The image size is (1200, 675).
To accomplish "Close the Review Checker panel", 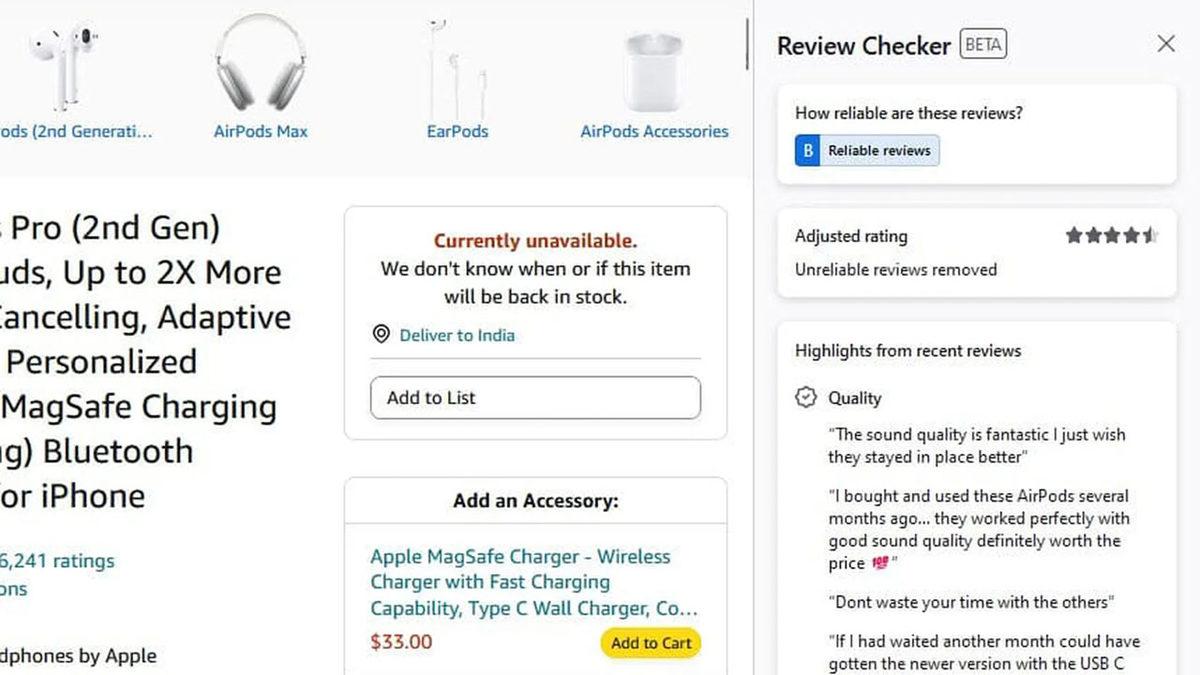I will click(1166, 44).
